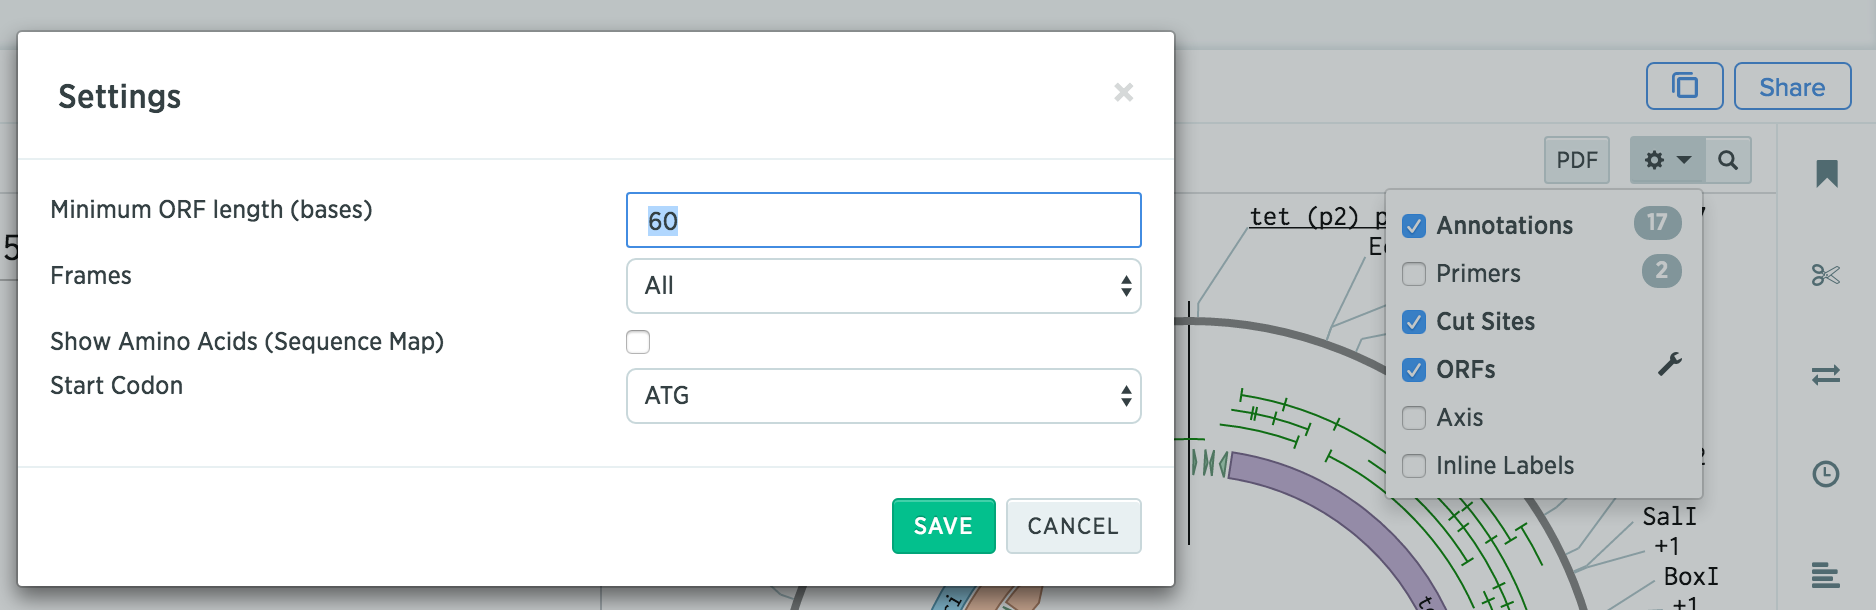Toggle the Inline Labels menu option
The width and height of the screenshot is (1876, 610).
1488,466
